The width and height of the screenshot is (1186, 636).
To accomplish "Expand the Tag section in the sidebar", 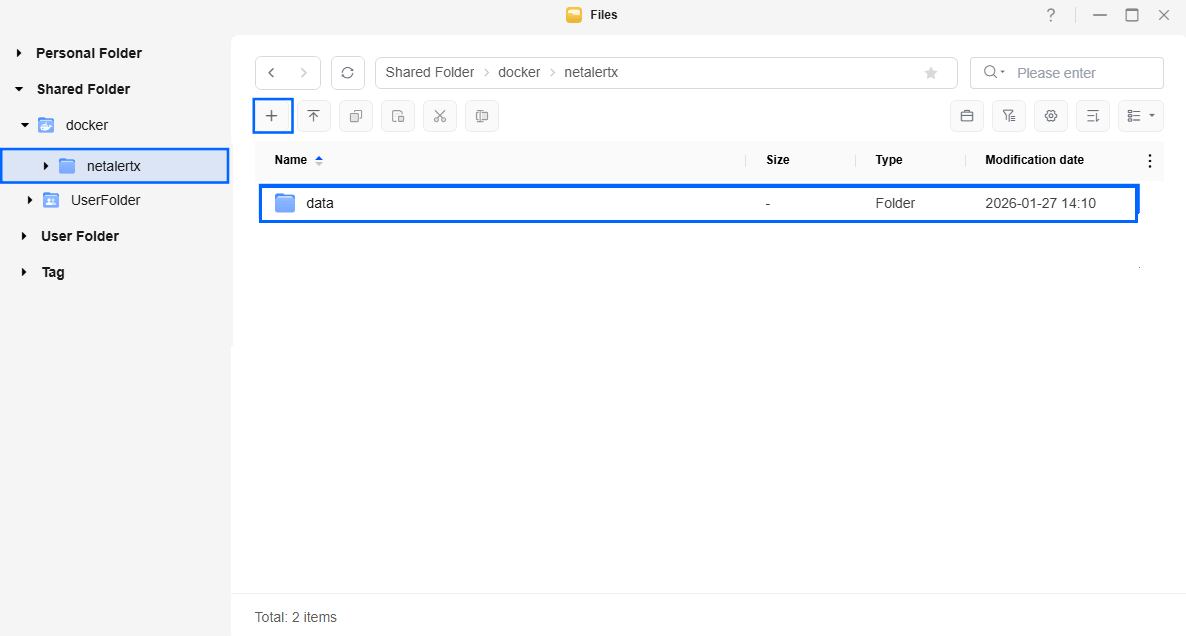I will point(24,272).
